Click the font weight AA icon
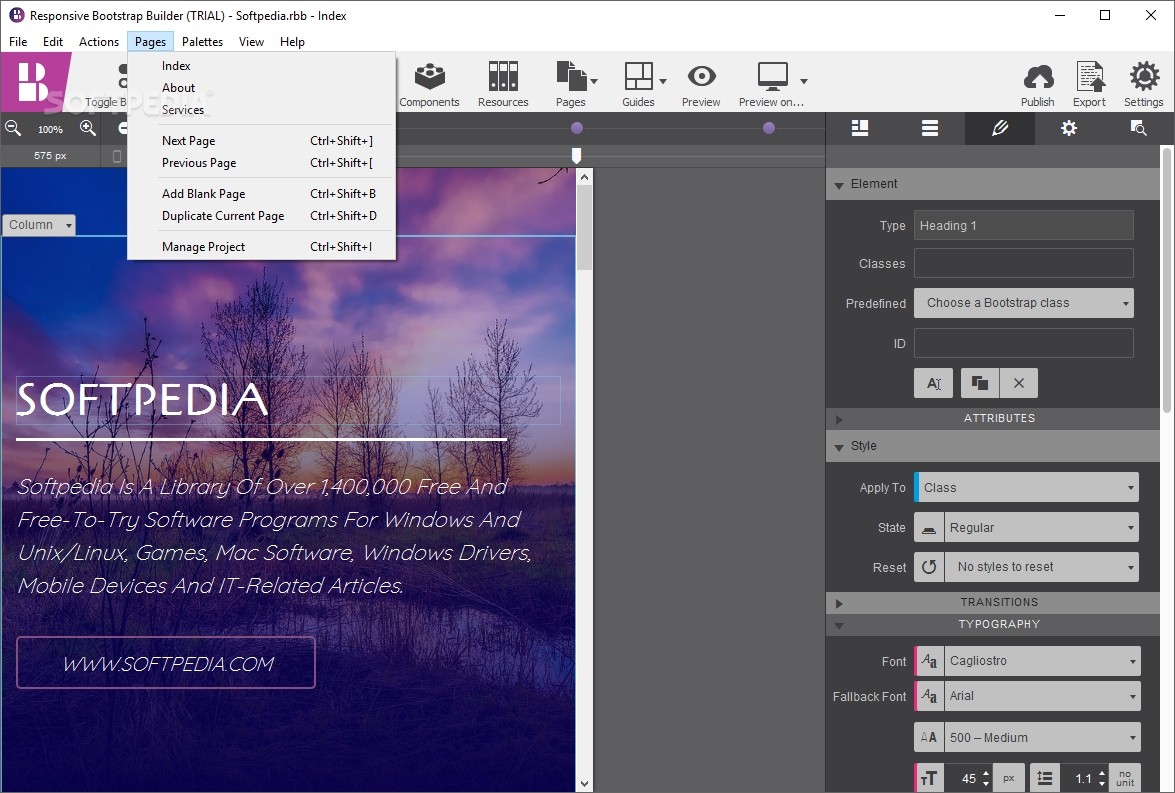Viewport: 1175px width, 793px height. point(929,738)
